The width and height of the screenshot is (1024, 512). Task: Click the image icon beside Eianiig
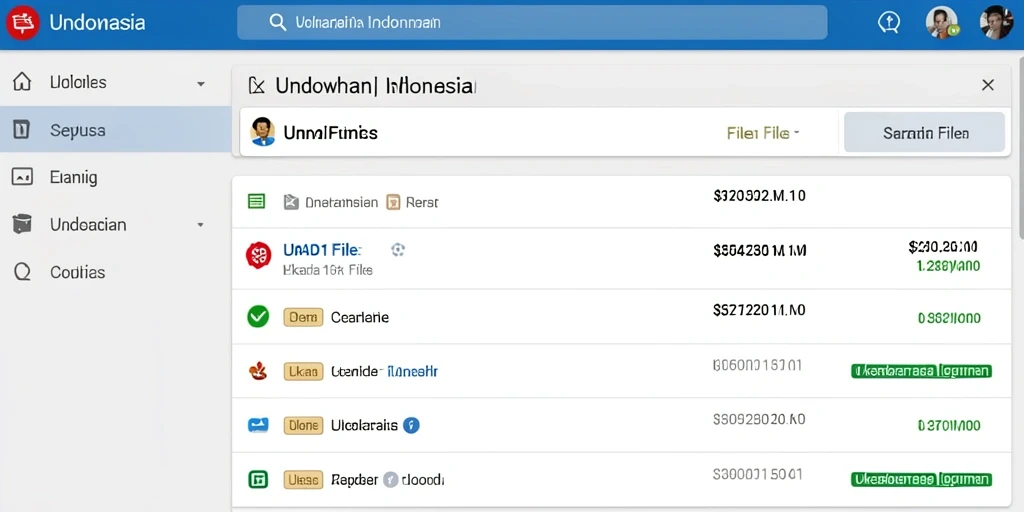pos(22,177)
